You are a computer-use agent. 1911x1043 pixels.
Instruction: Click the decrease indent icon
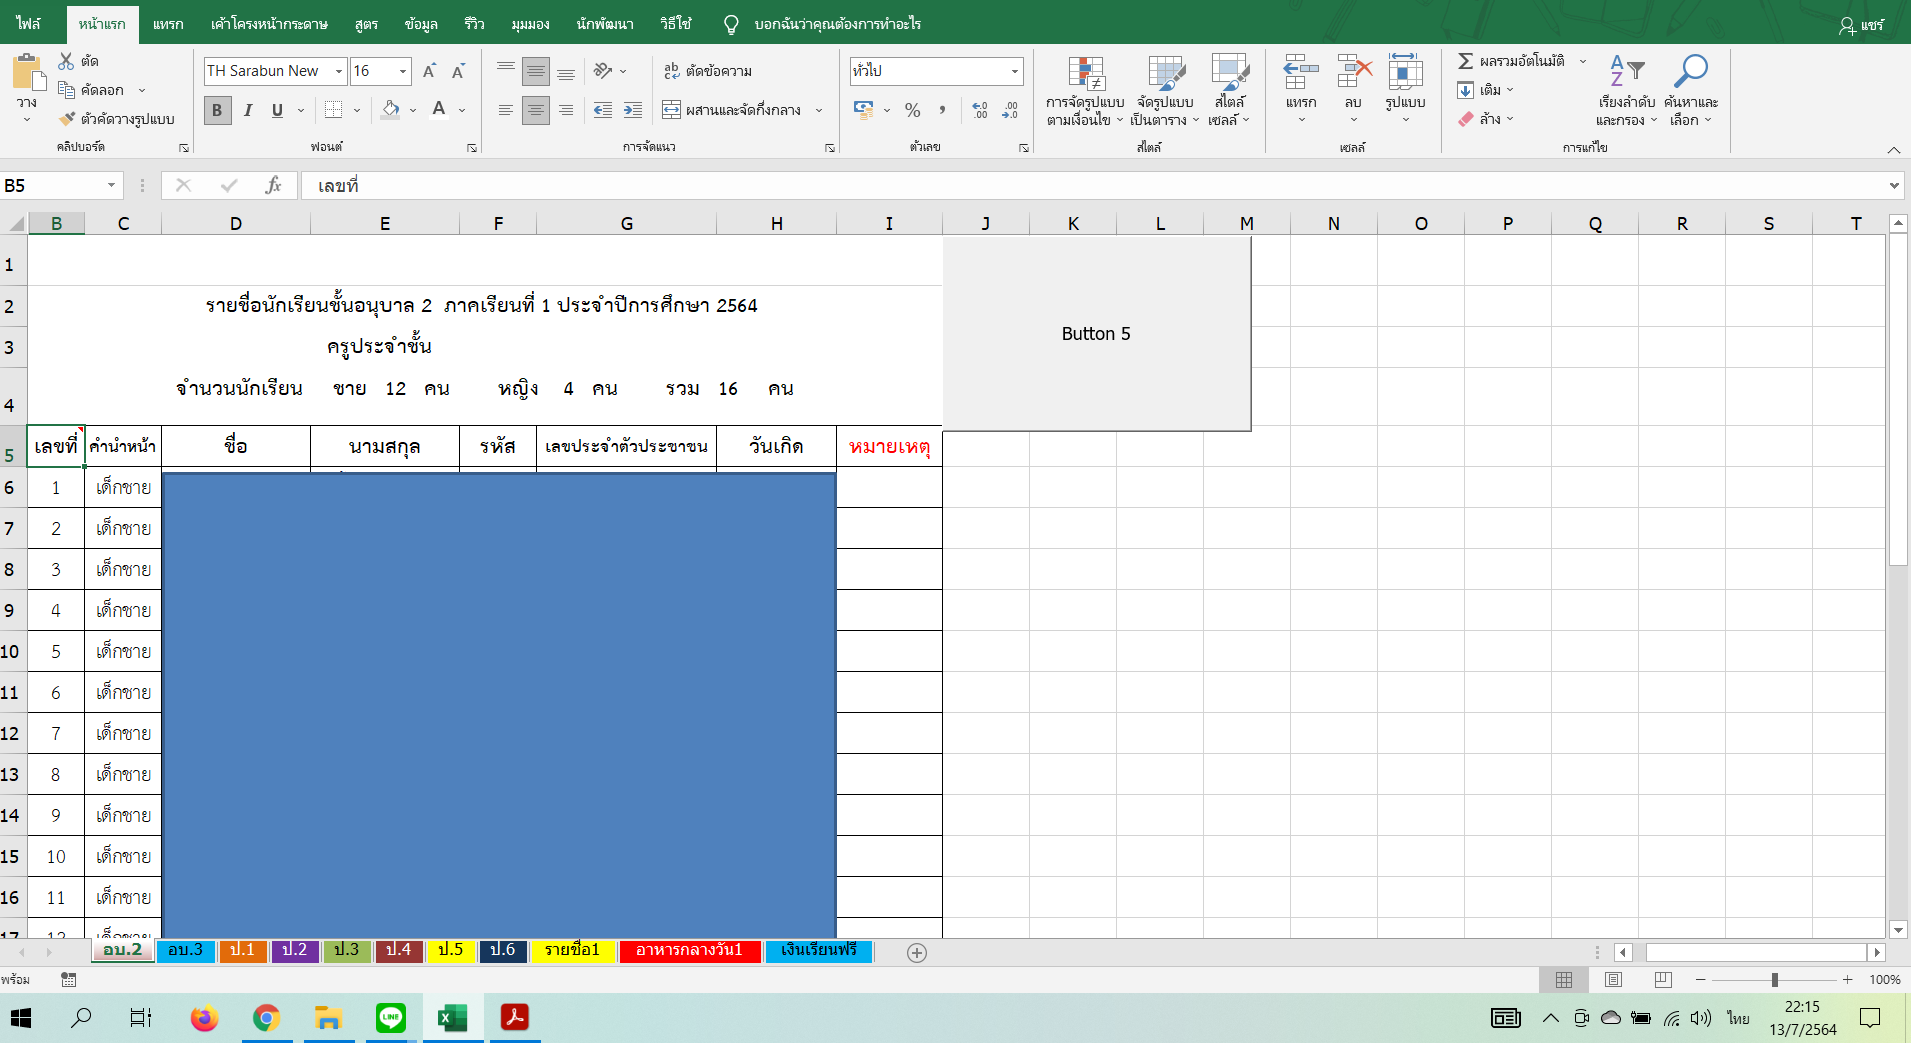point(603,110)
